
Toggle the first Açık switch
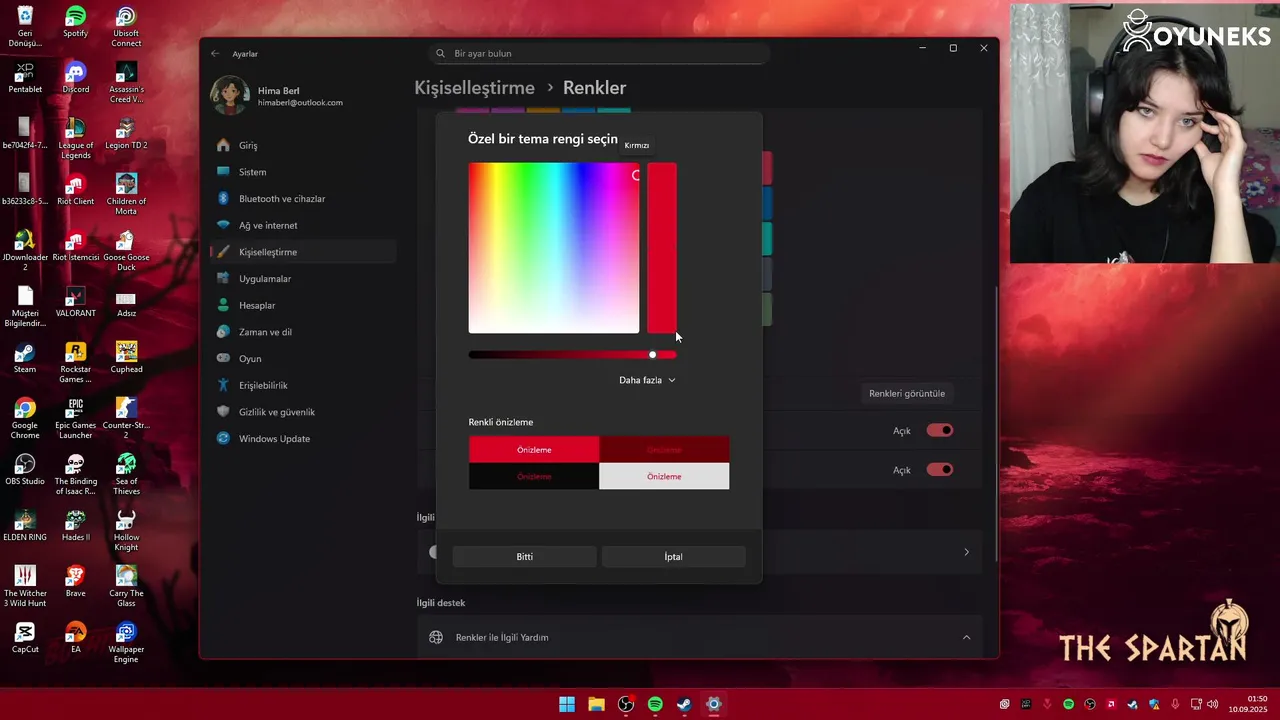point(940,430)
